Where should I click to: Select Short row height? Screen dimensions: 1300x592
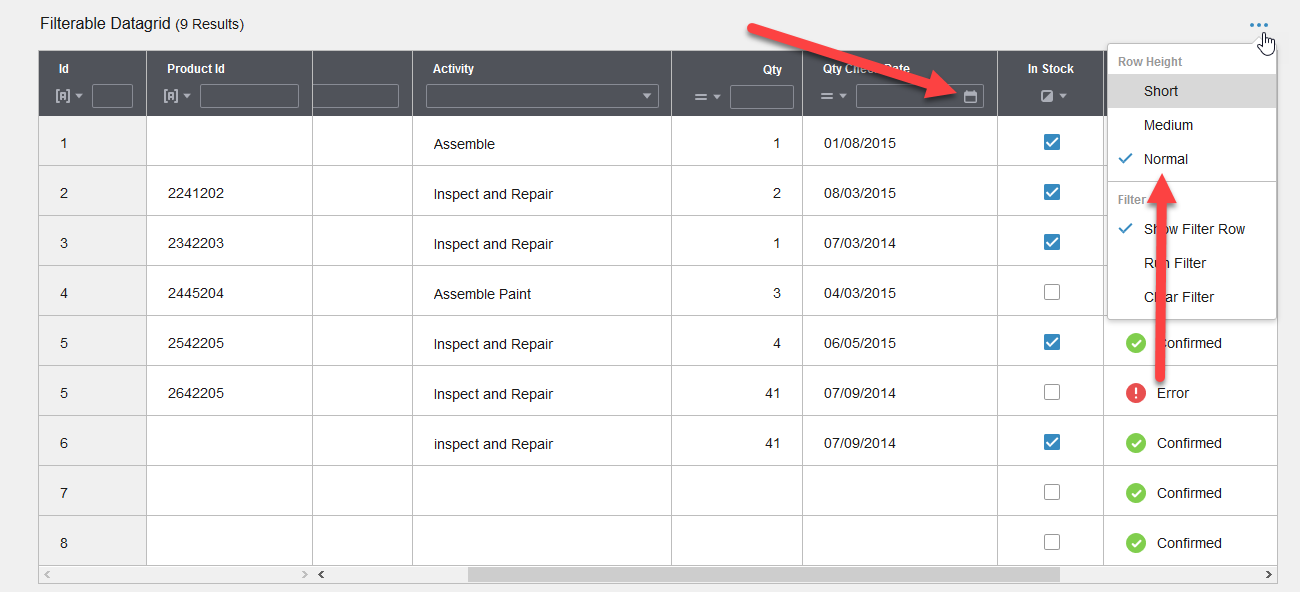(x=1192, y=91)
